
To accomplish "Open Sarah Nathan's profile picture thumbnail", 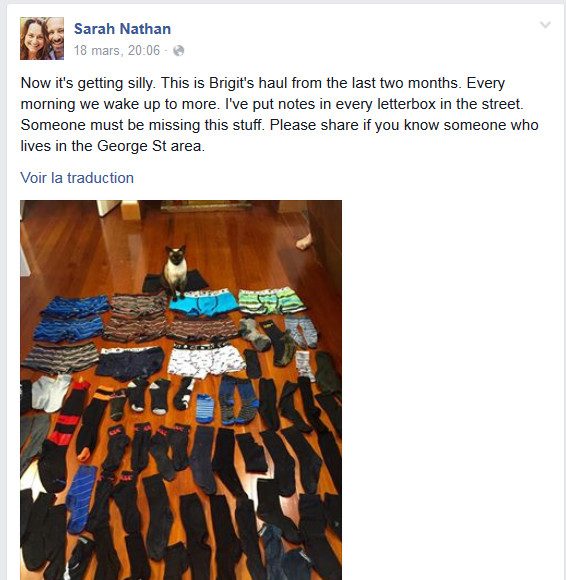I will [42, 38].
